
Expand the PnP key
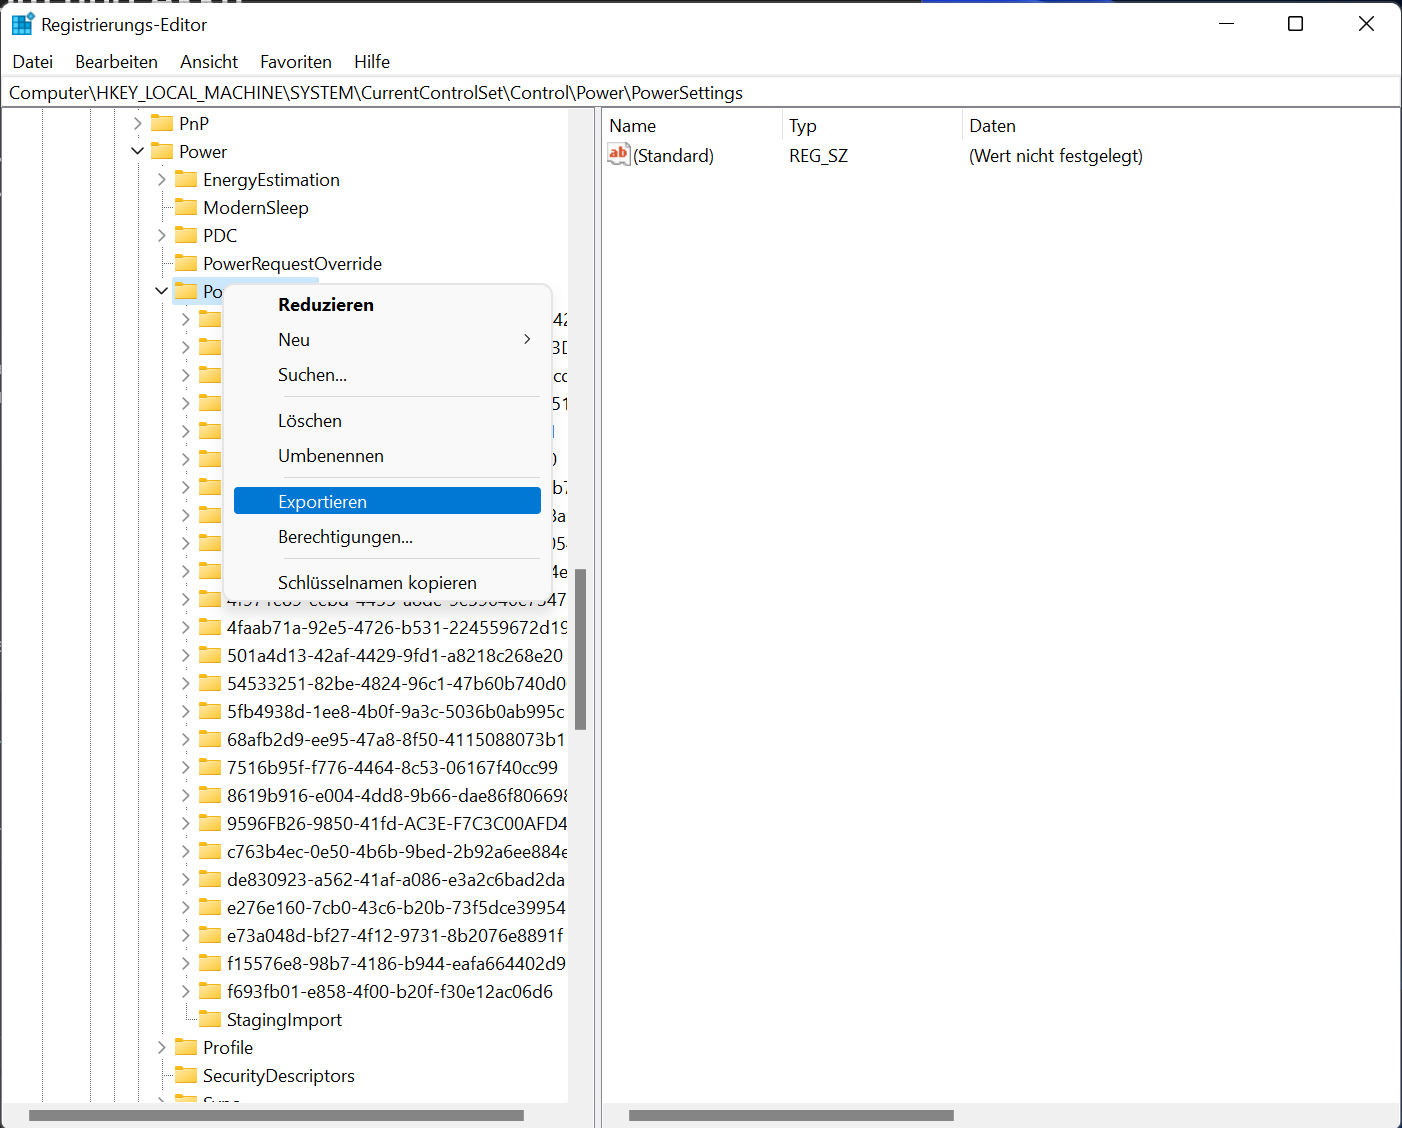coord(138,123)
